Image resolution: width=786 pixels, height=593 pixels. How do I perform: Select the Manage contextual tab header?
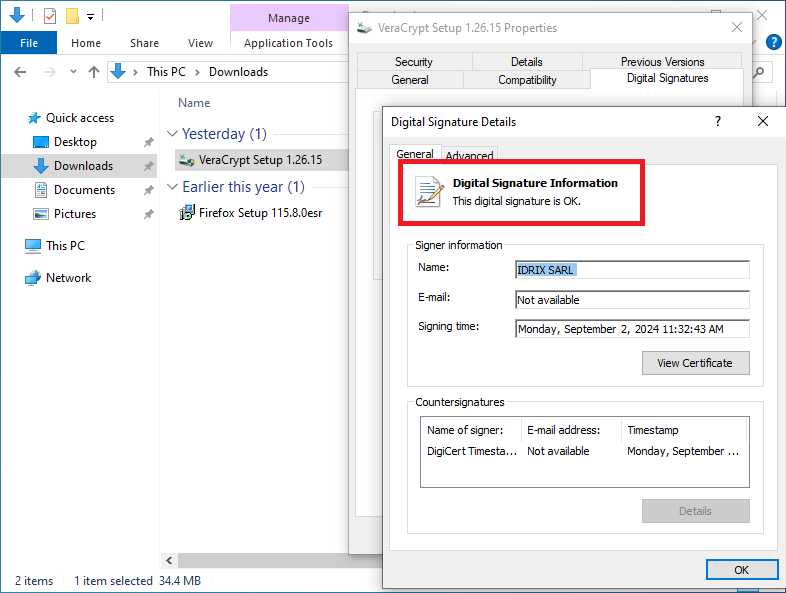289,18
